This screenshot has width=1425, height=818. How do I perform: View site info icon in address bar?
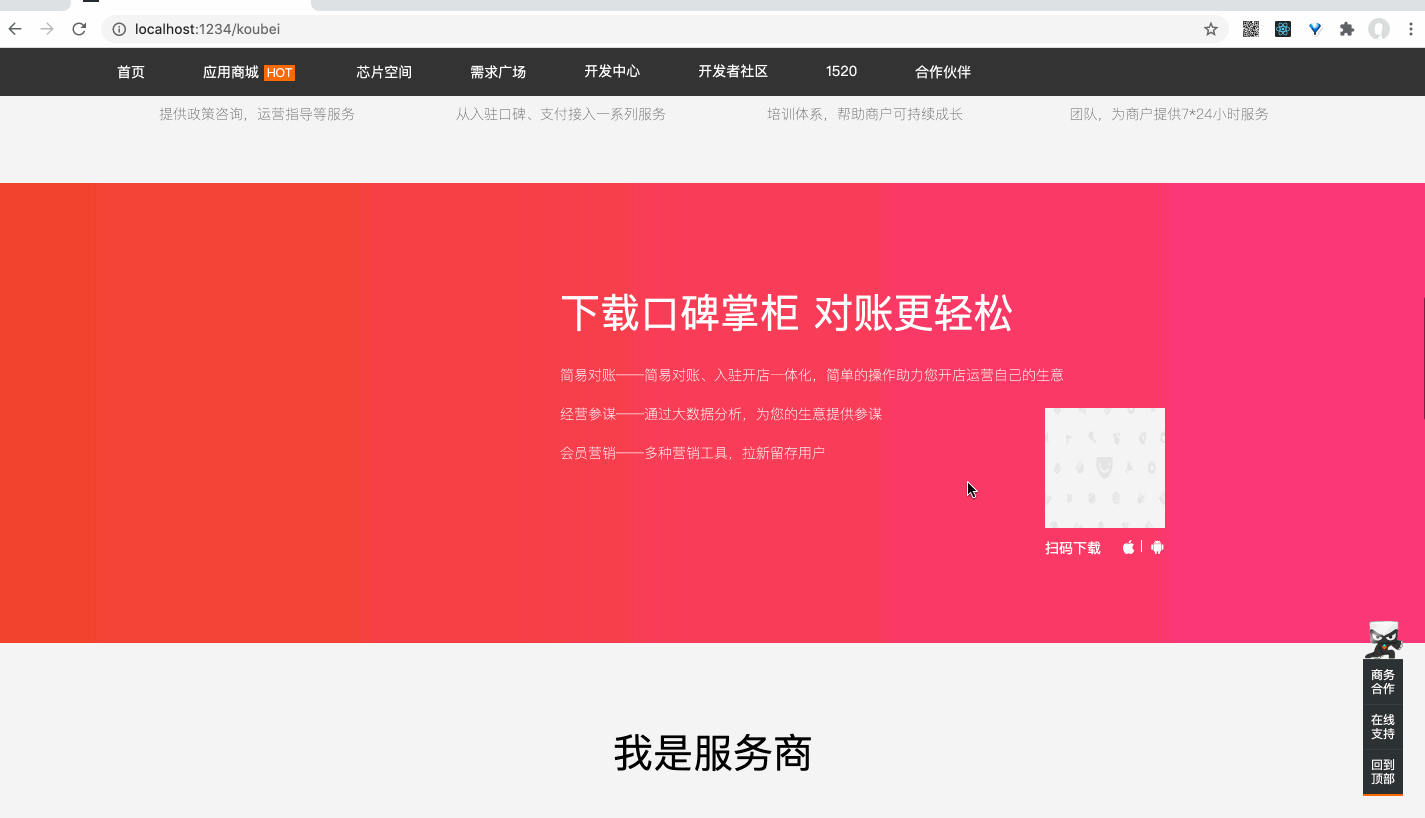tap(119, 29)
